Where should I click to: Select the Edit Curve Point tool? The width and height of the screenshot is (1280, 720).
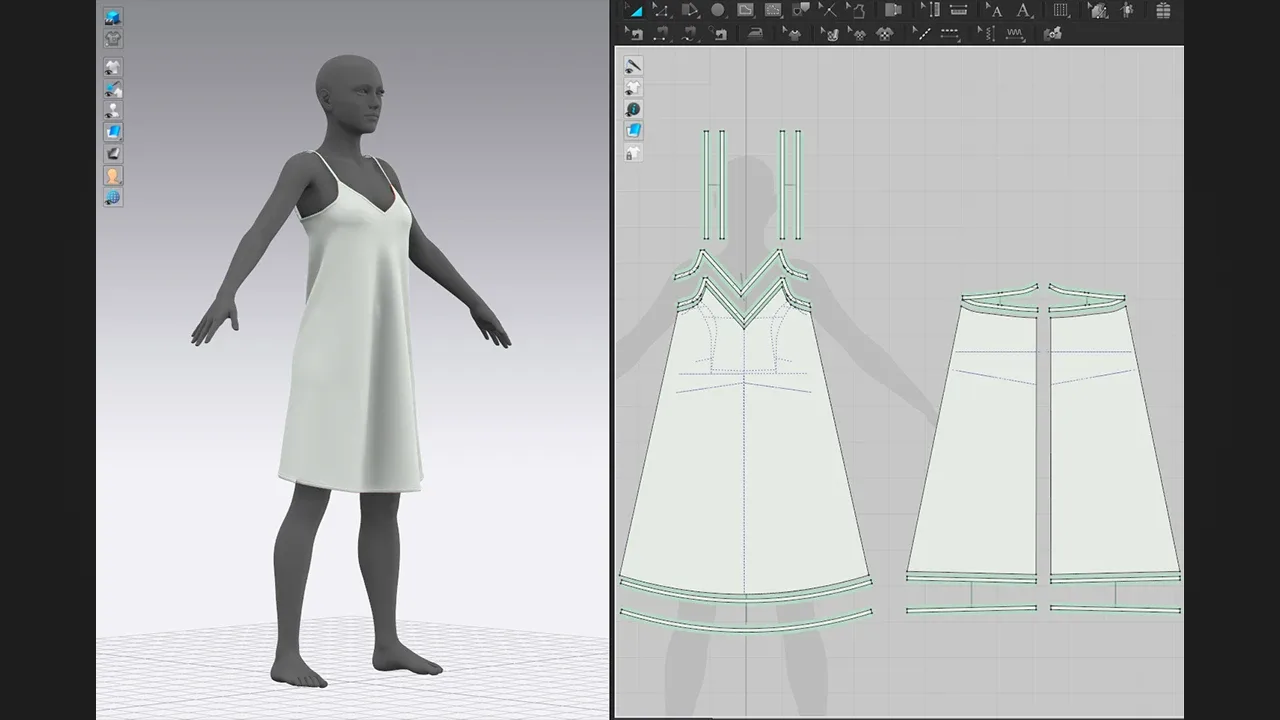pos(661,10)
